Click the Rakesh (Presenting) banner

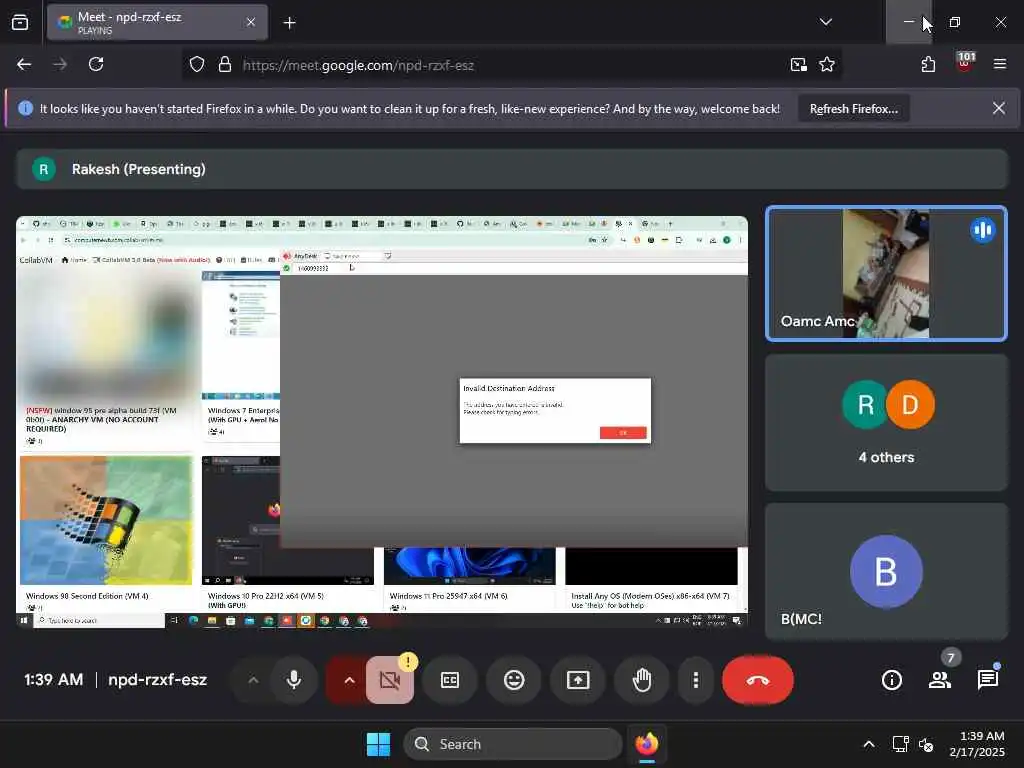[512, 169]
